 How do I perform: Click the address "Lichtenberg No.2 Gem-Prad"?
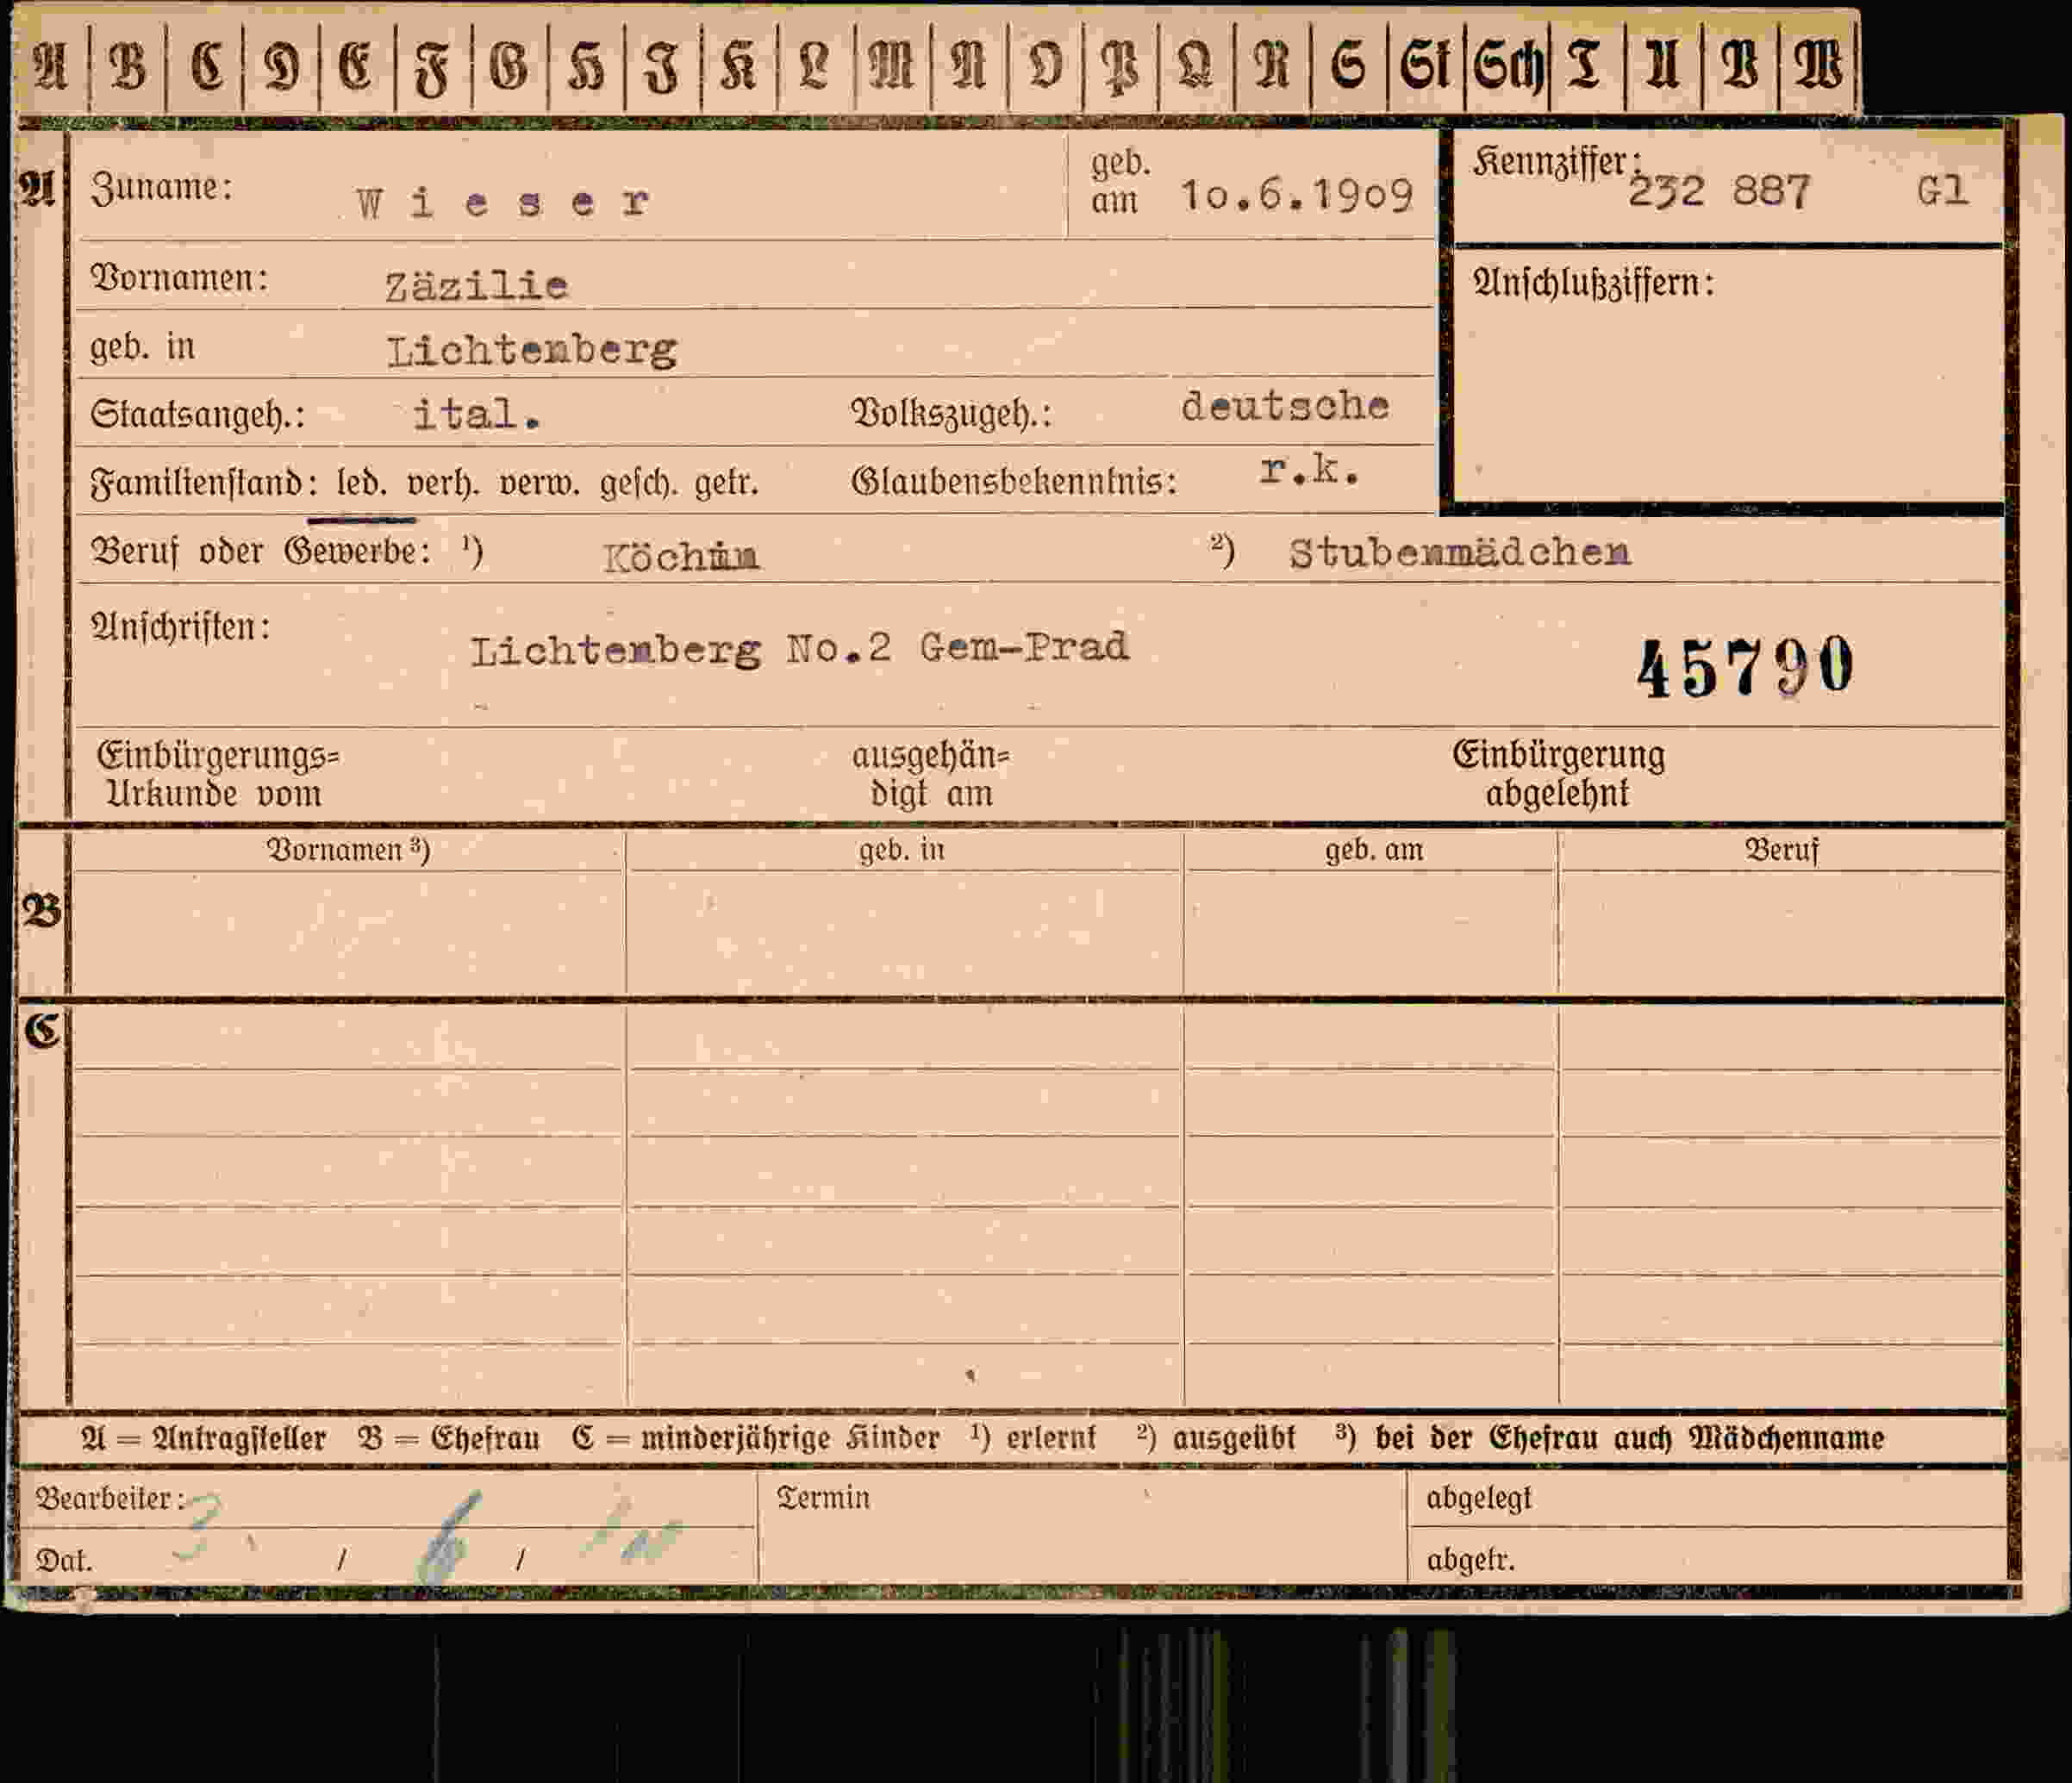point(800,649)
